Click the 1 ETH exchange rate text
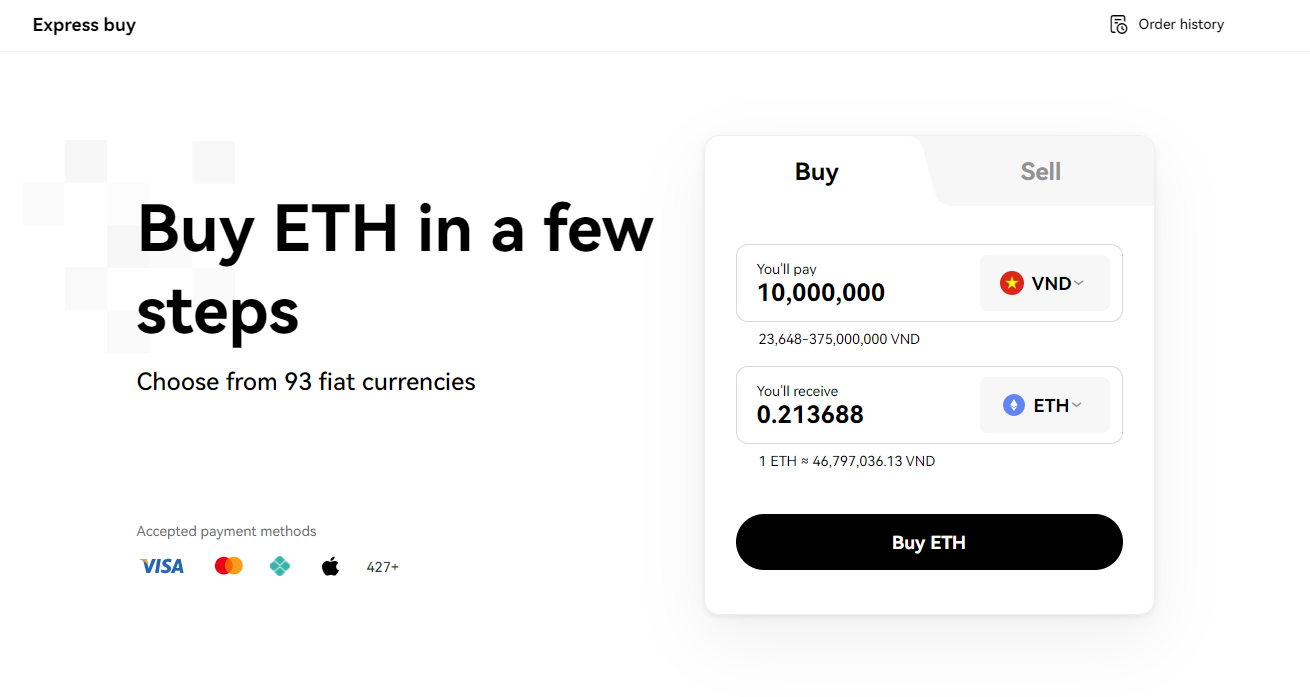Image resolution: width=1310 pixels, height=697 pixels. click(847, 461)
